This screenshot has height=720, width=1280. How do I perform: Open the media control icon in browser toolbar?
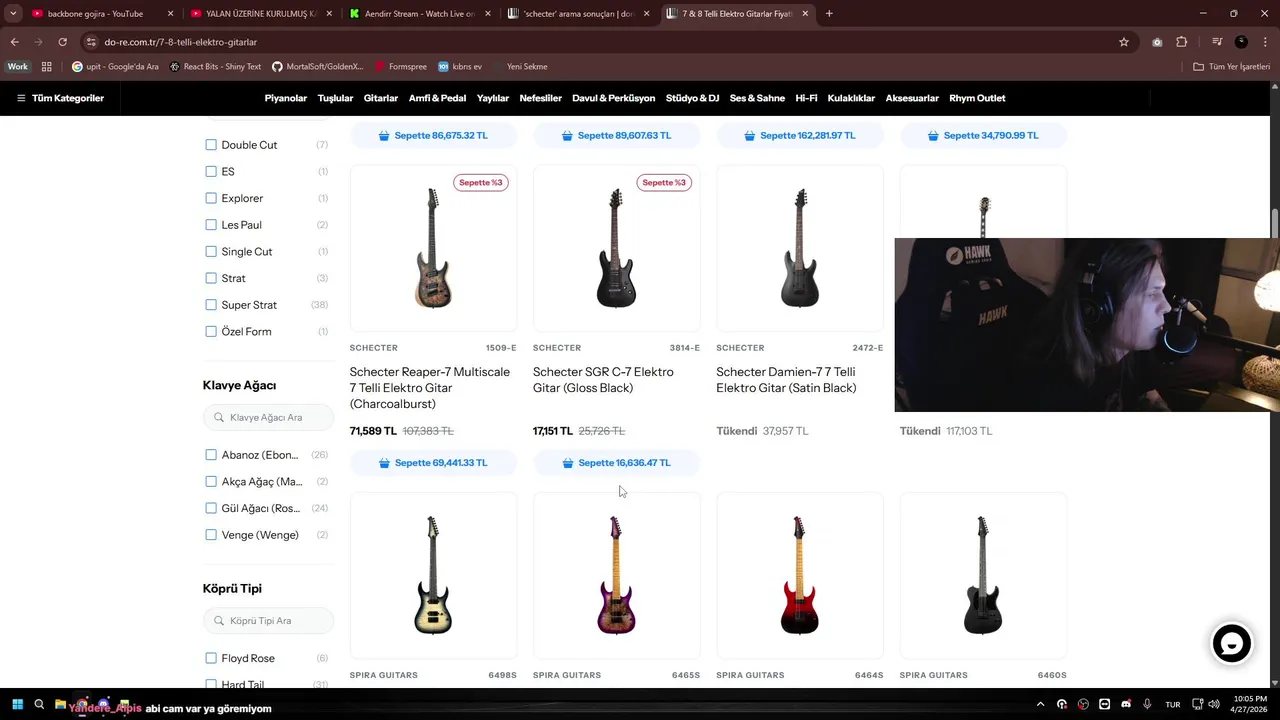tap(1216, 42)
